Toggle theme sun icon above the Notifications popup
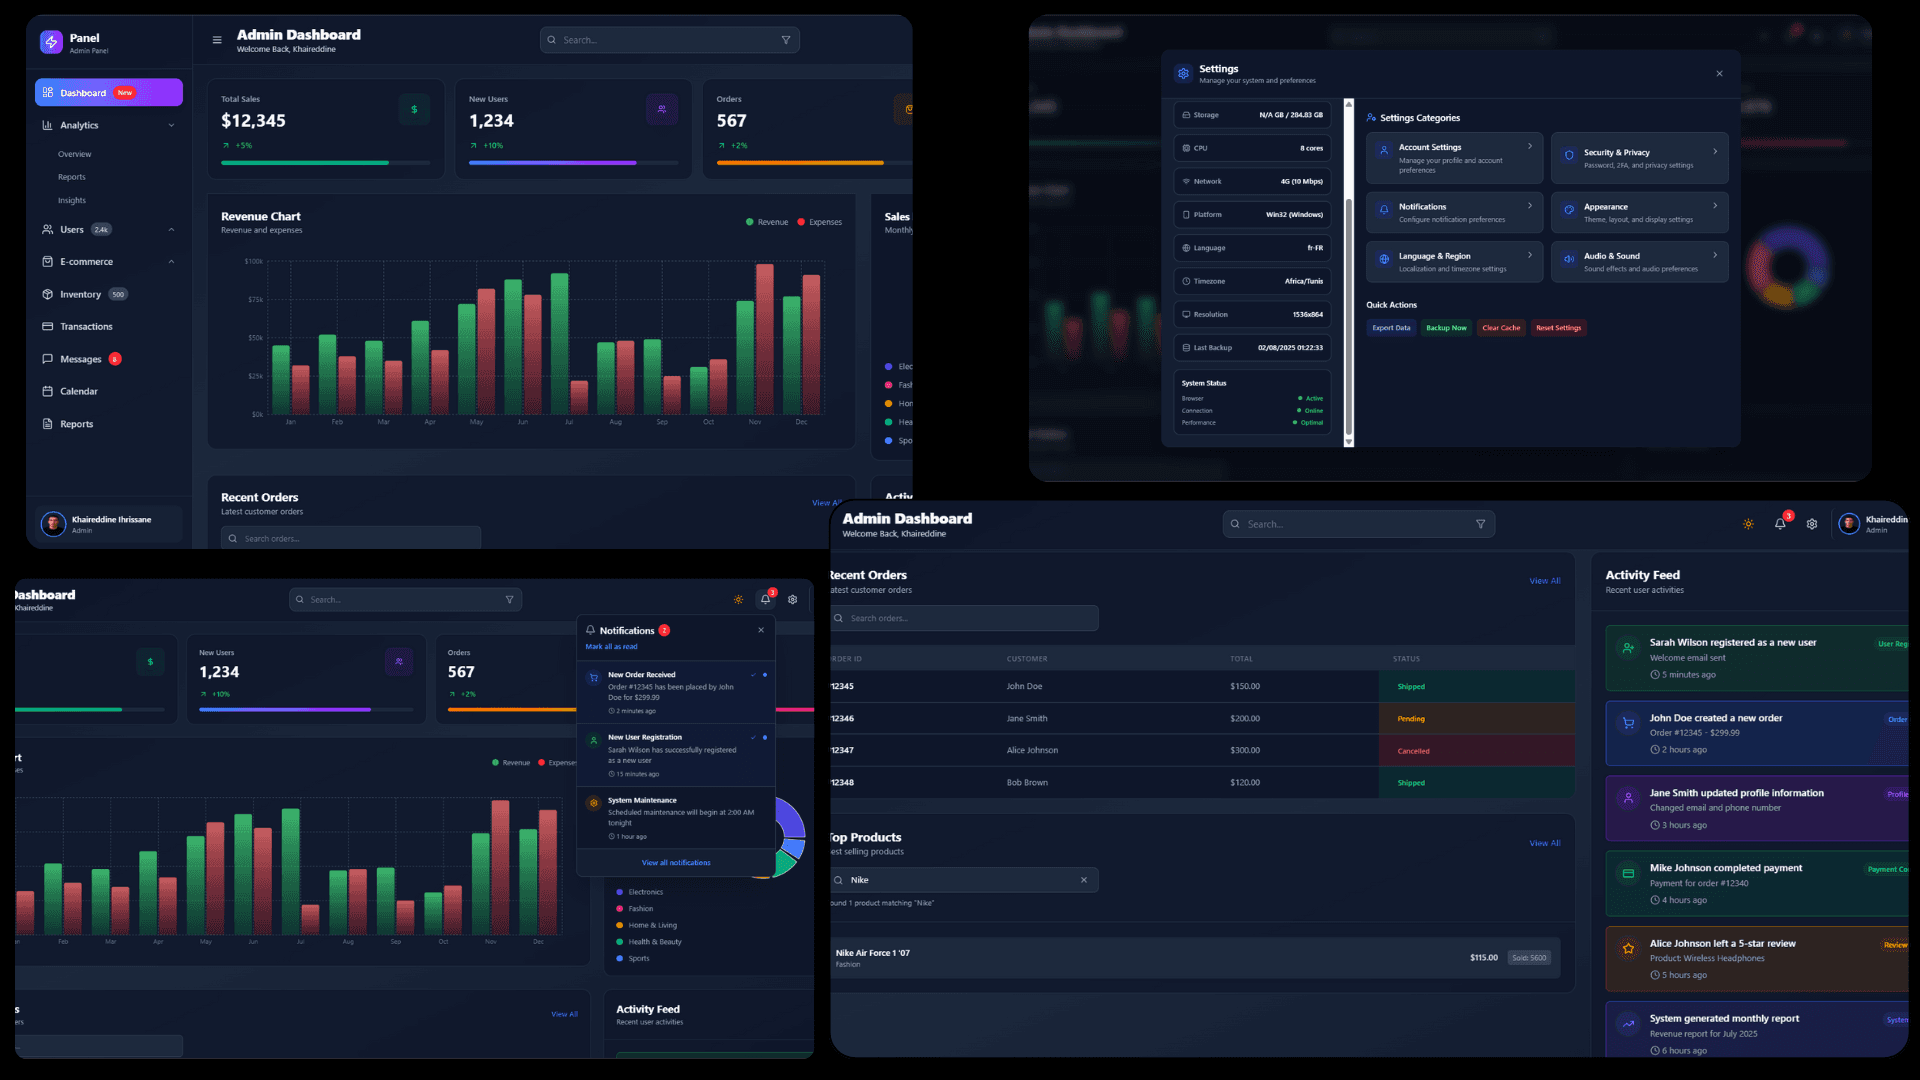This screenshot has height=1080, width=1920. coord(738,600)
